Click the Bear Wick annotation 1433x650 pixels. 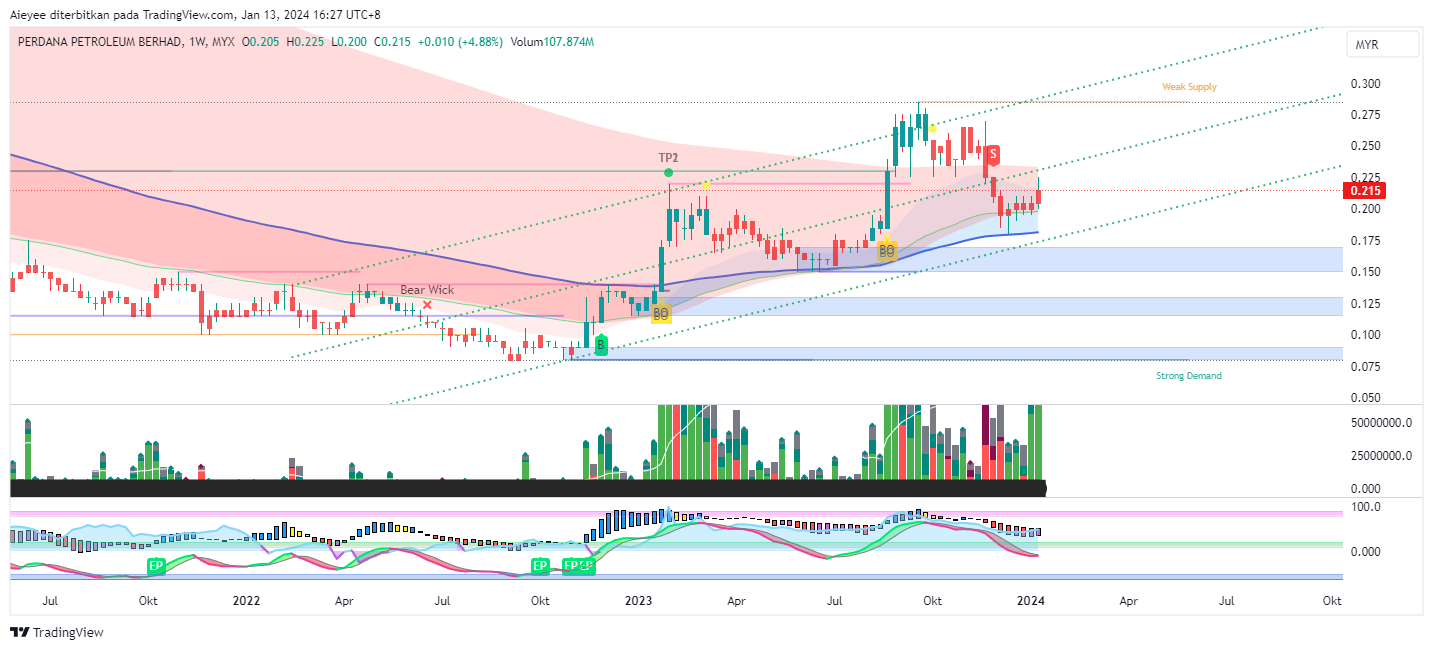coord(427,290)
